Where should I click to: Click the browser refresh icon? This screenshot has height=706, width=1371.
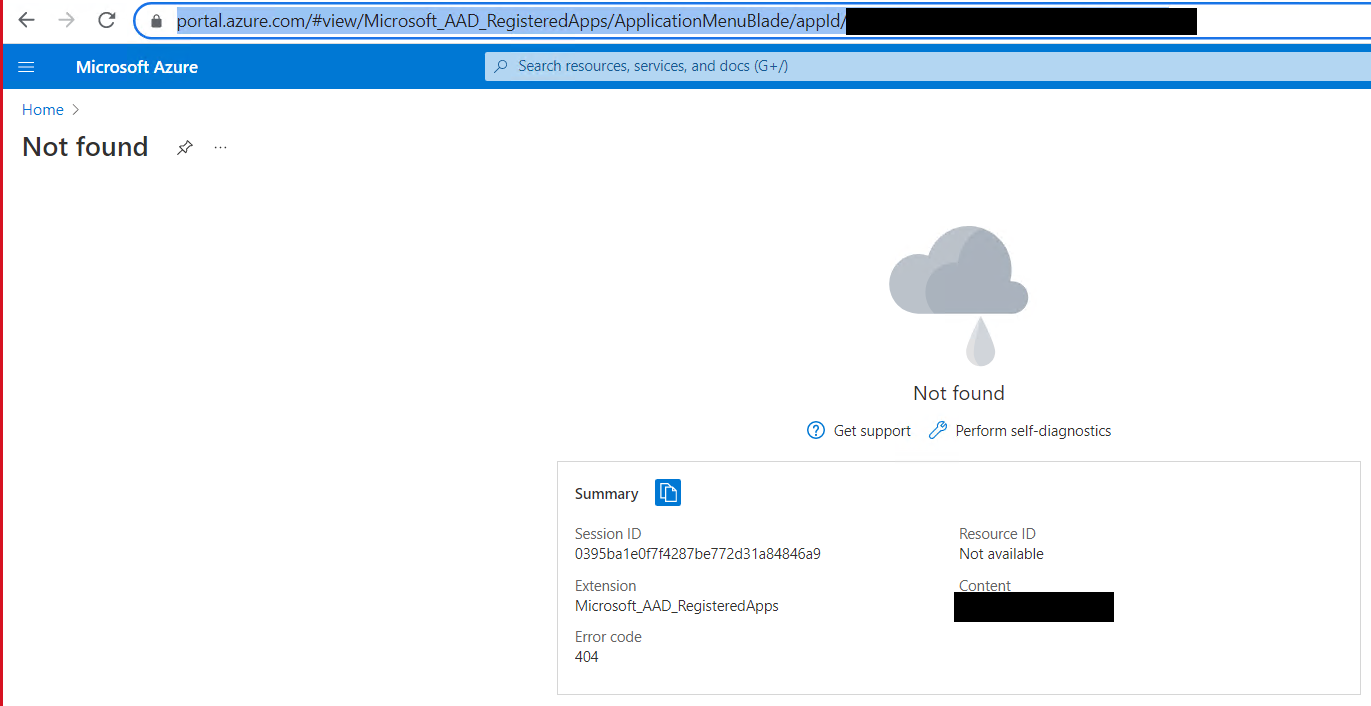[106, 20]
